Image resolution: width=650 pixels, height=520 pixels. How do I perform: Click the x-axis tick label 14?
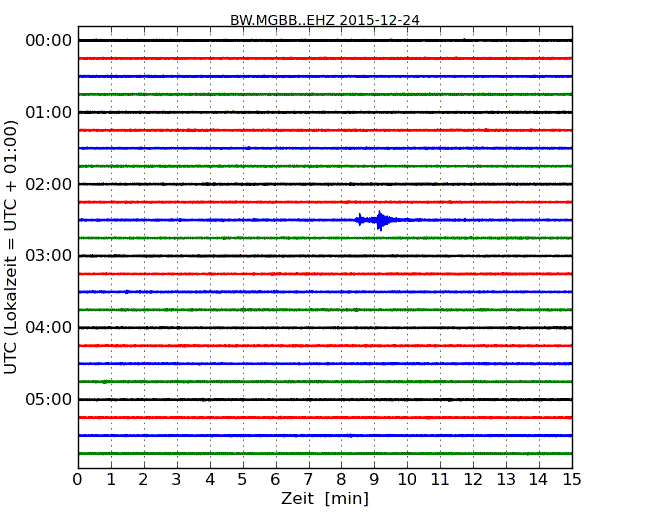538,480
